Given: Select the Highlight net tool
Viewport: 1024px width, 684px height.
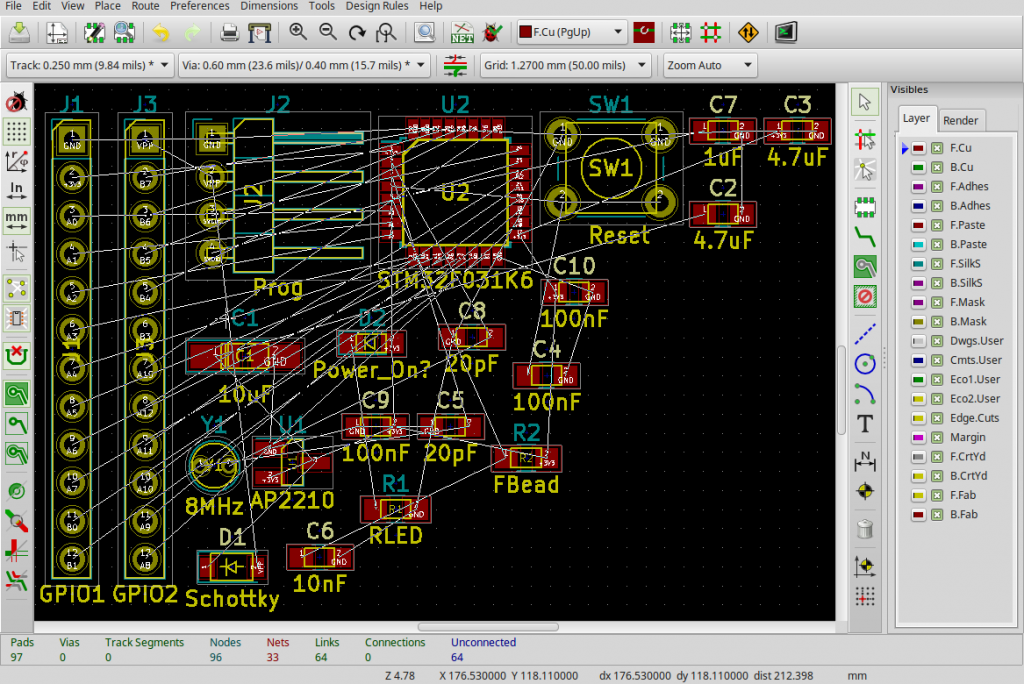Looking at the screenshot, I should pos(865,170).
